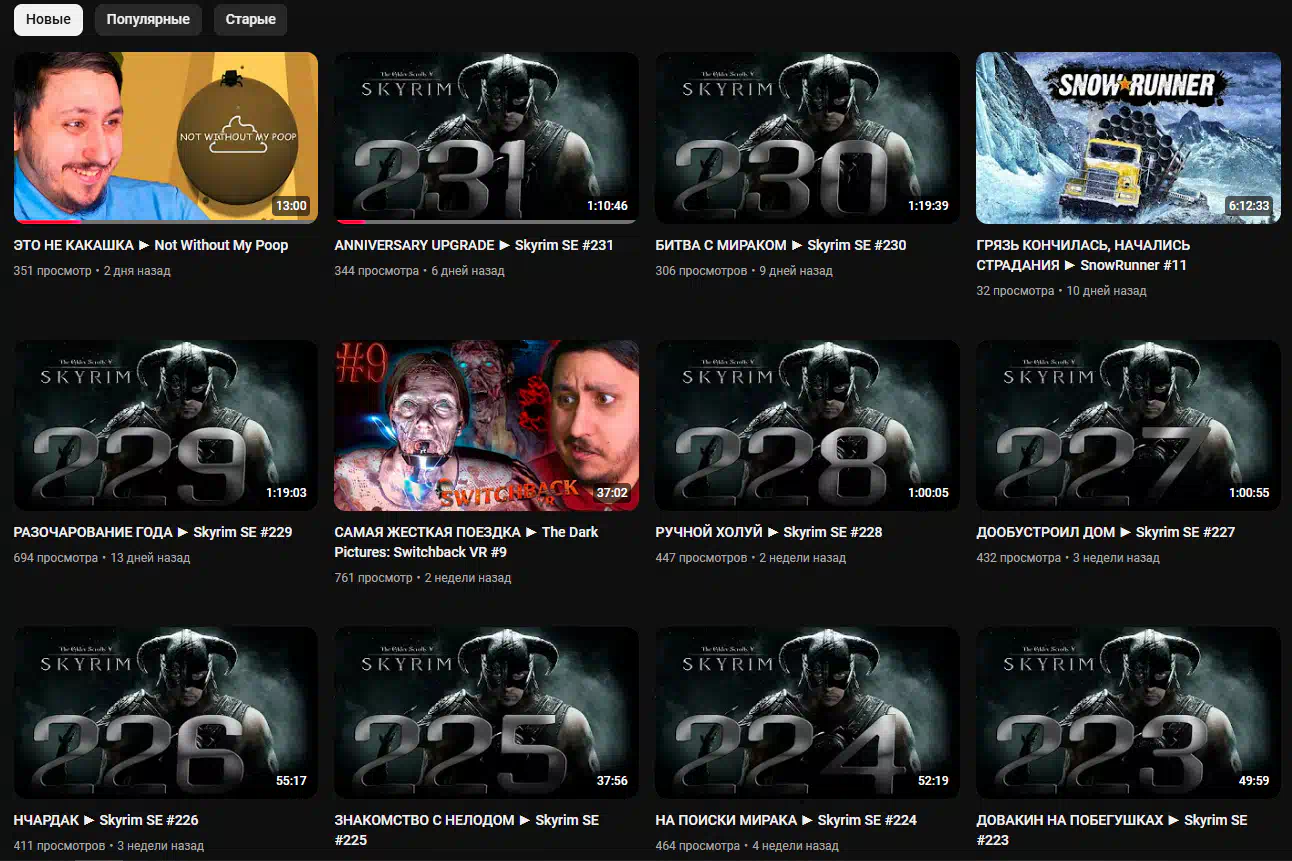
Task: Click the title НА ПОИСКИ МИРАКА ► Skyrim SE #224
Action: coord(786,820)
